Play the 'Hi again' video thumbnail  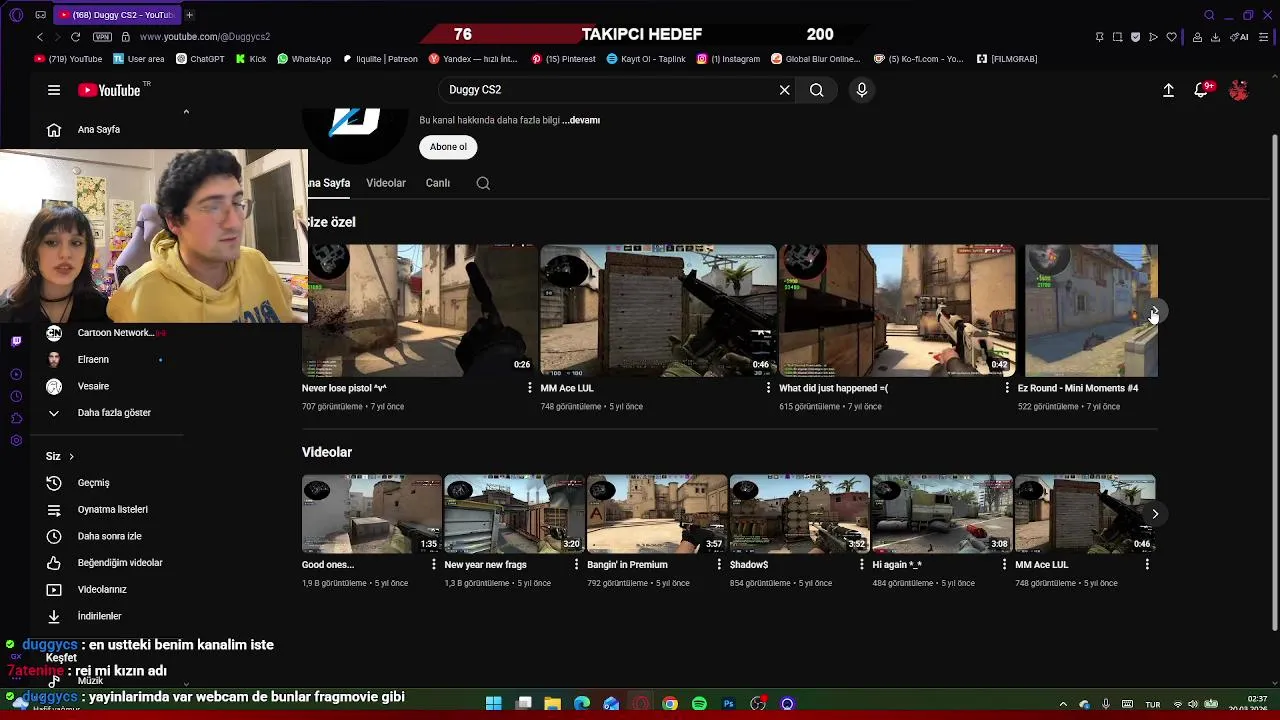(942, 514)
